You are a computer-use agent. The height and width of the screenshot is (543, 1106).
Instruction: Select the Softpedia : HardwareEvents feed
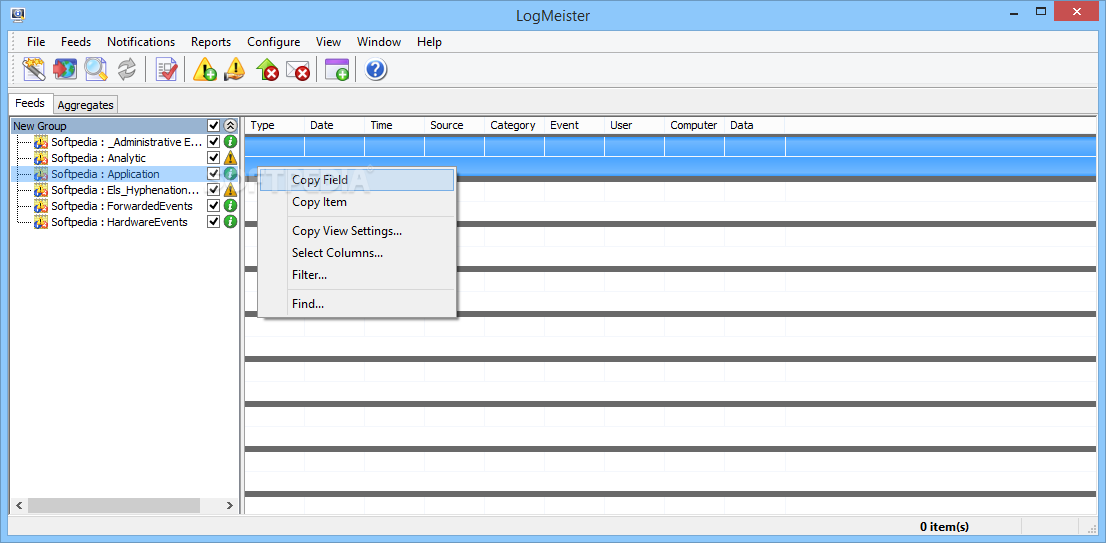coord(119,221)
